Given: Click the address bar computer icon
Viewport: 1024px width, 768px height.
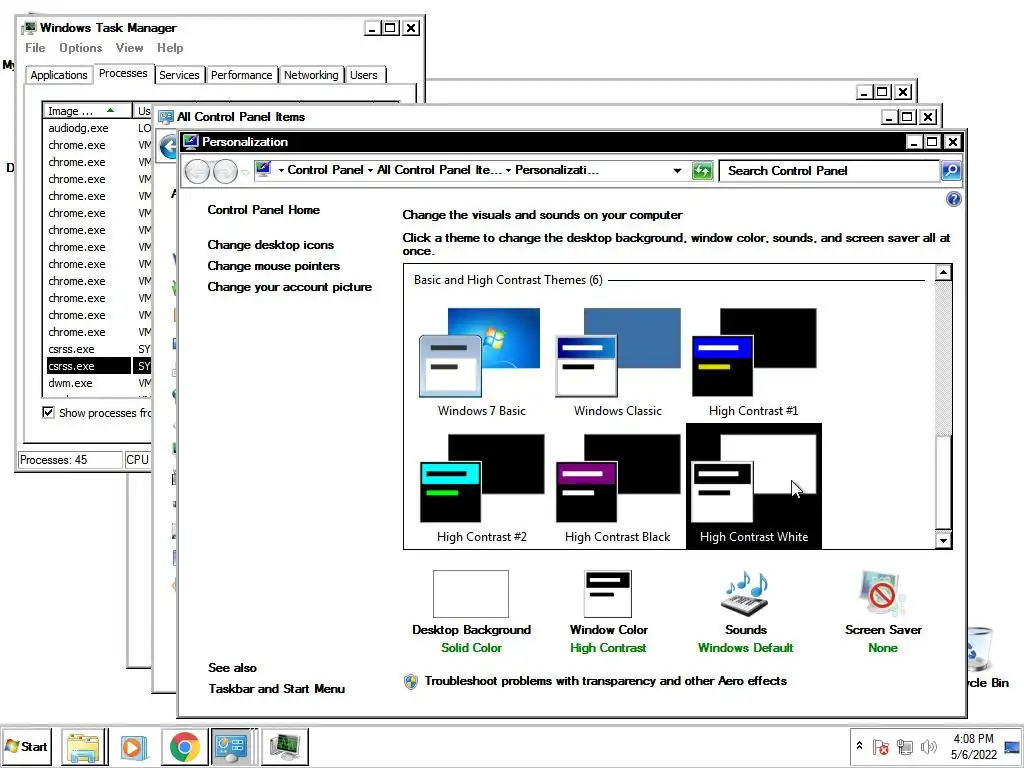Looking at the screenshot, I should (x=263, y=169).
